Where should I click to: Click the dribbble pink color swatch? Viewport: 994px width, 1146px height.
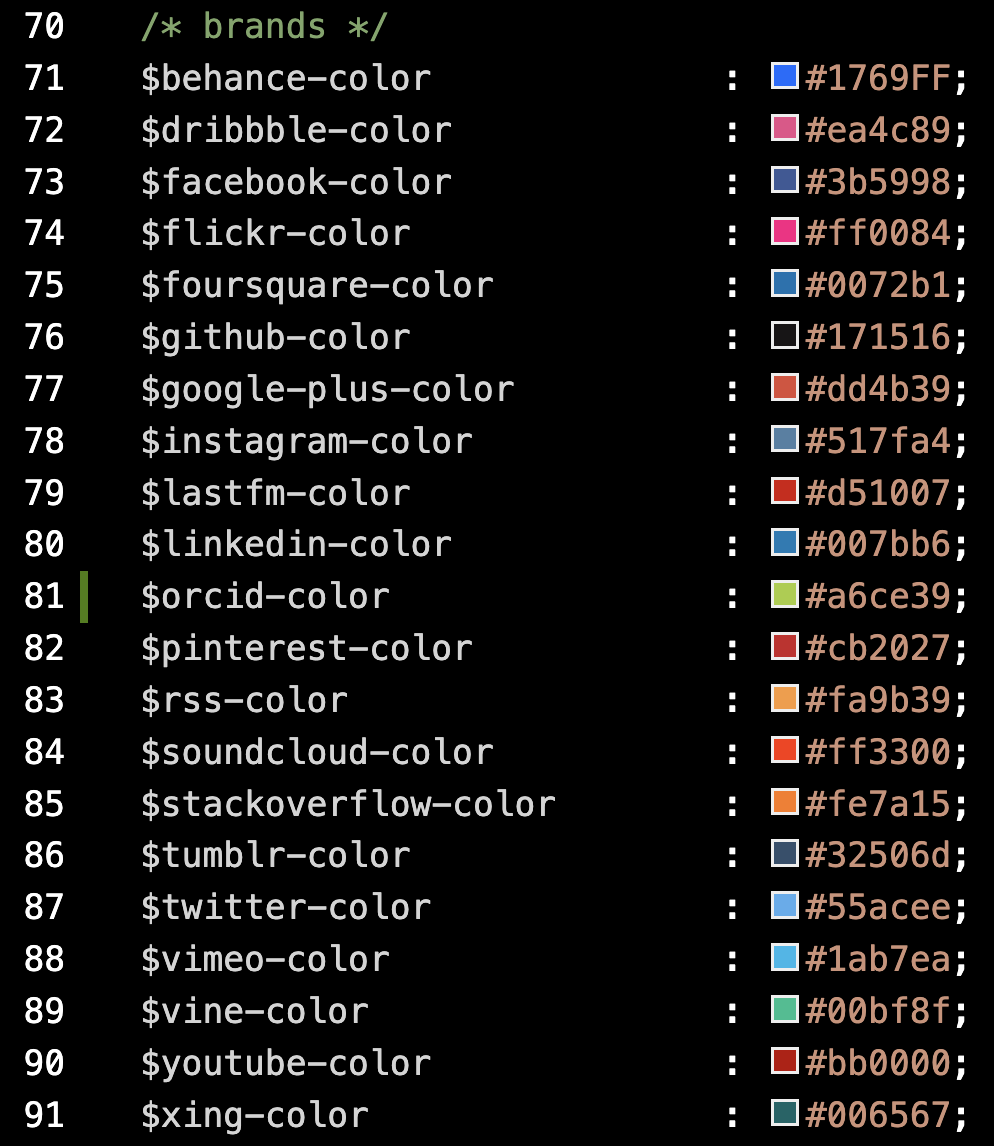click(x=785, y=128)
